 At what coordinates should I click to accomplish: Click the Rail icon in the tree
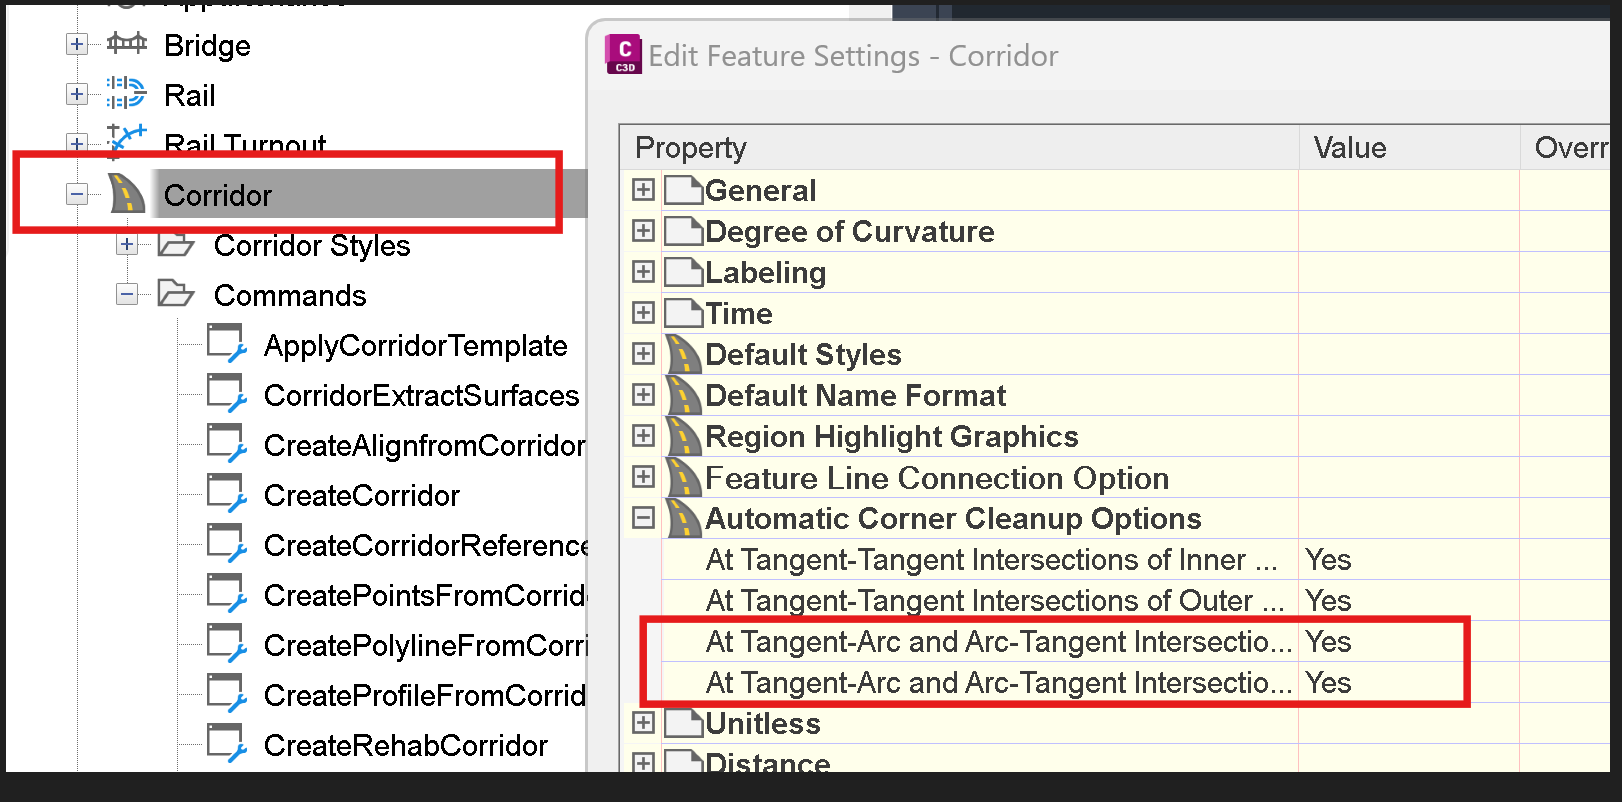tap(127, 93)
